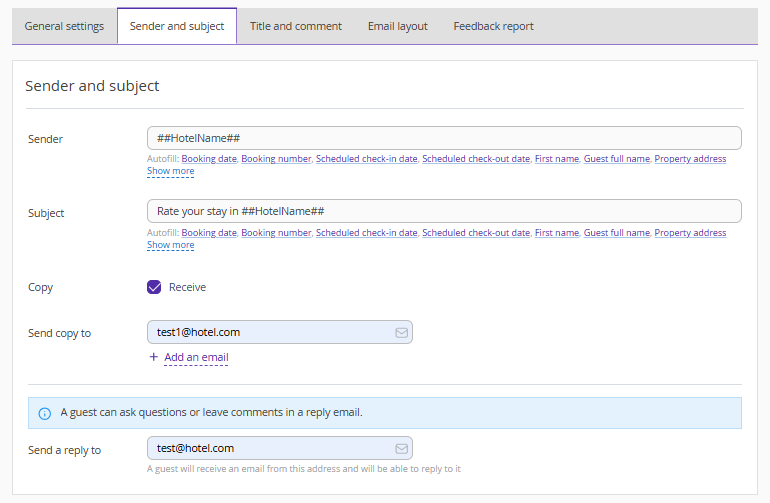Click the envelope icon in Send copy to field
This screenshot has height=503, width=770.
point(401,333)
